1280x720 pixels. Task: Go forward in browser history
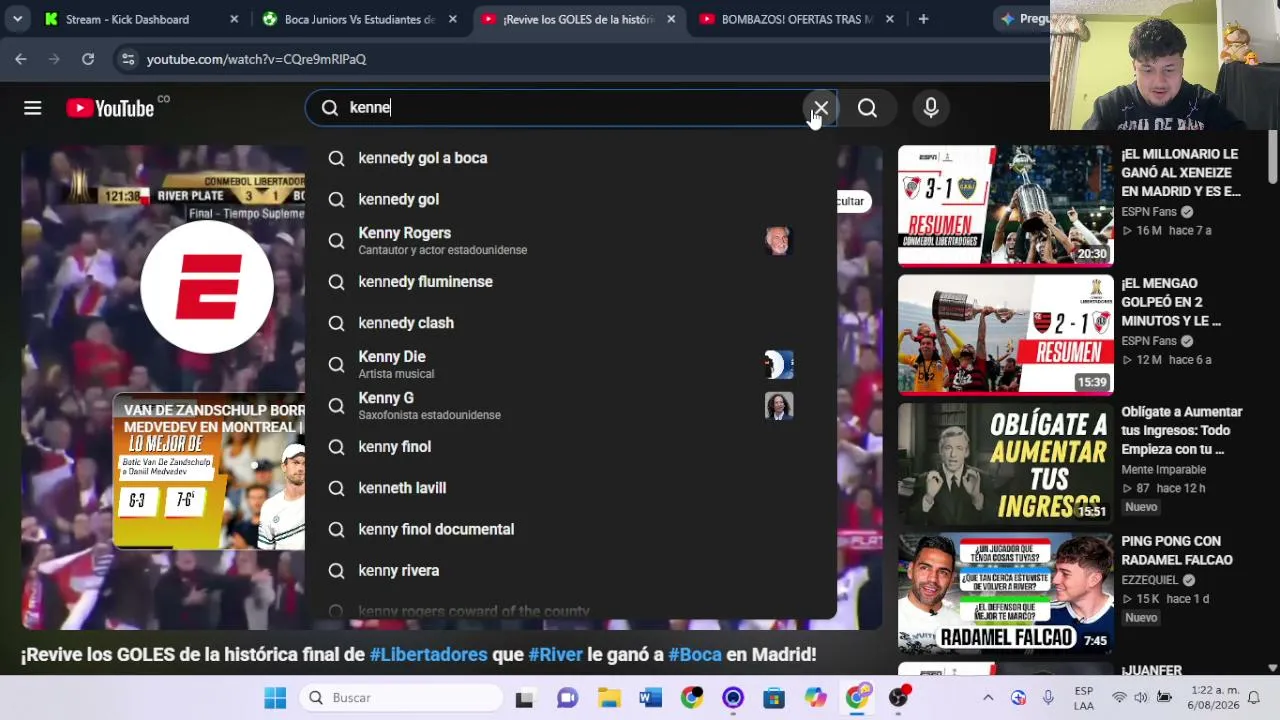tap(54, 59)
